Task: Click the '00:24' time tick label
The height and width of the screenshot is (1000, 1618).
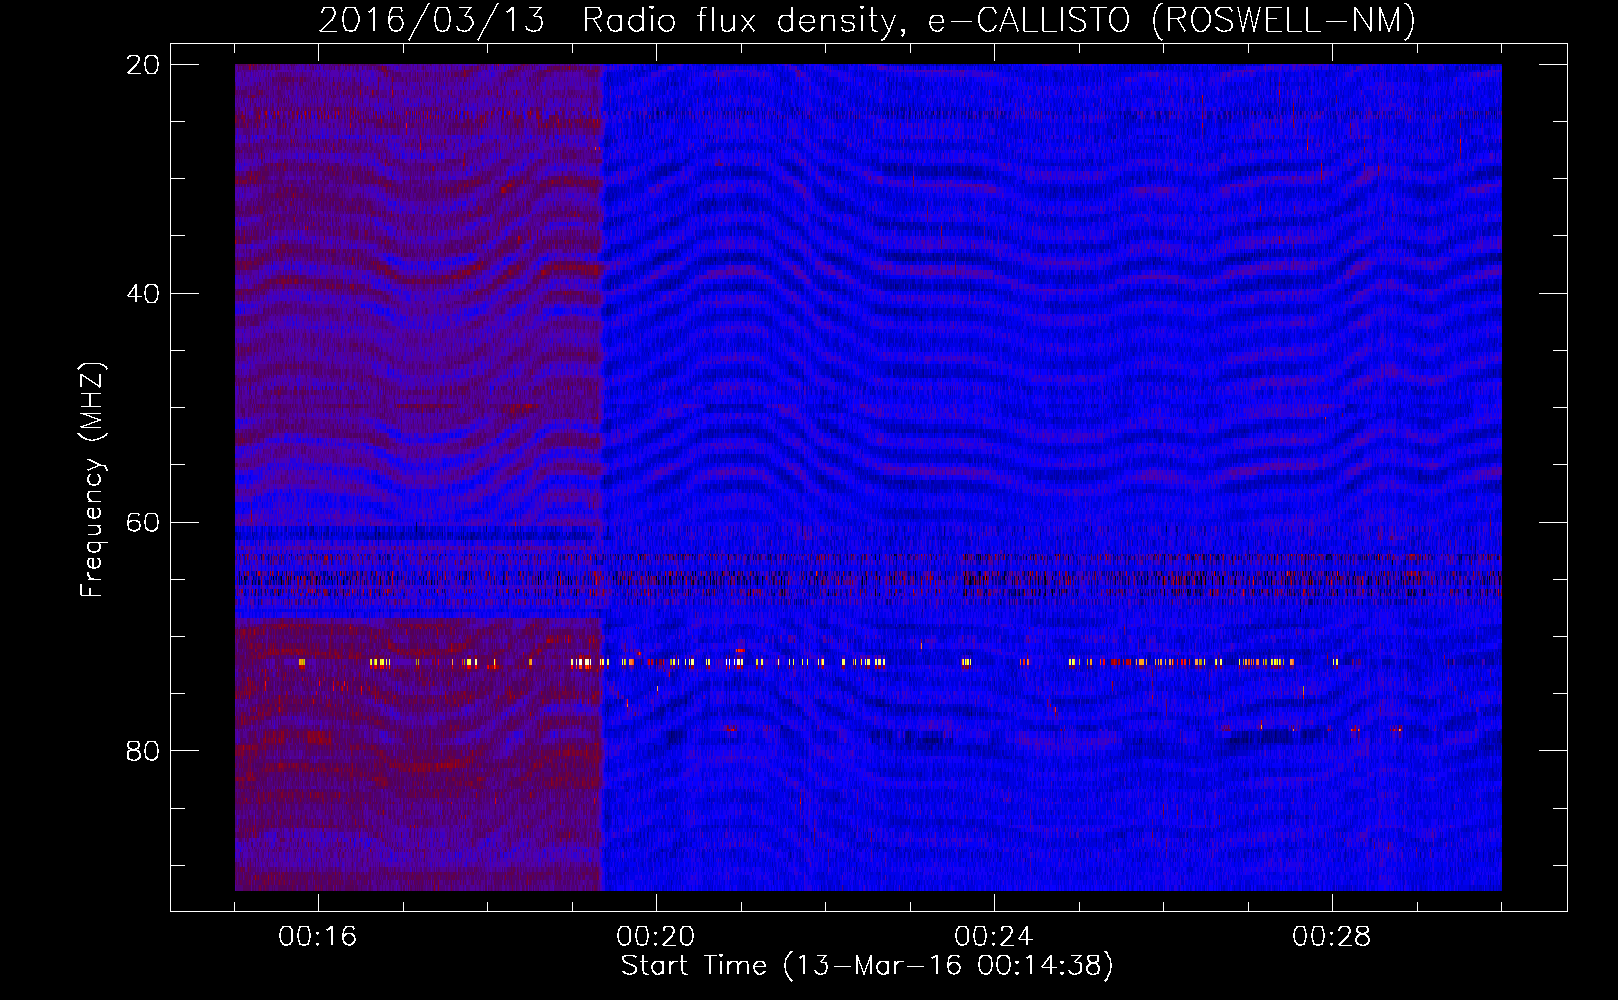Action: (994, 937)
